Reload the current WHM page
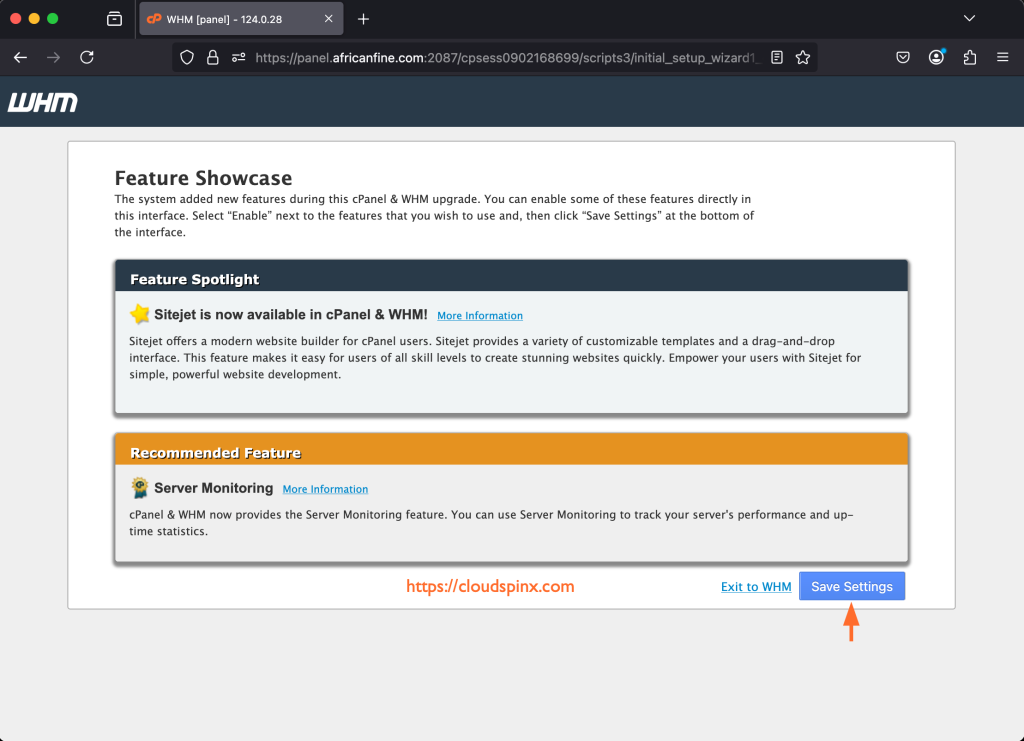 point(87,58)
